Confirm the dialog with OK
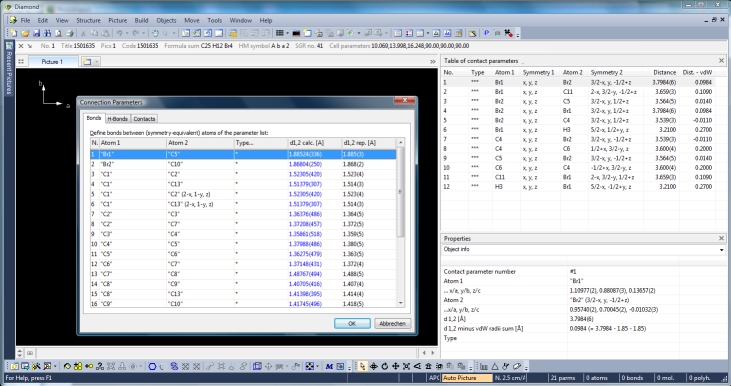Image resolution: width=731 pixels, height=386 pixels. click(352, 324)
